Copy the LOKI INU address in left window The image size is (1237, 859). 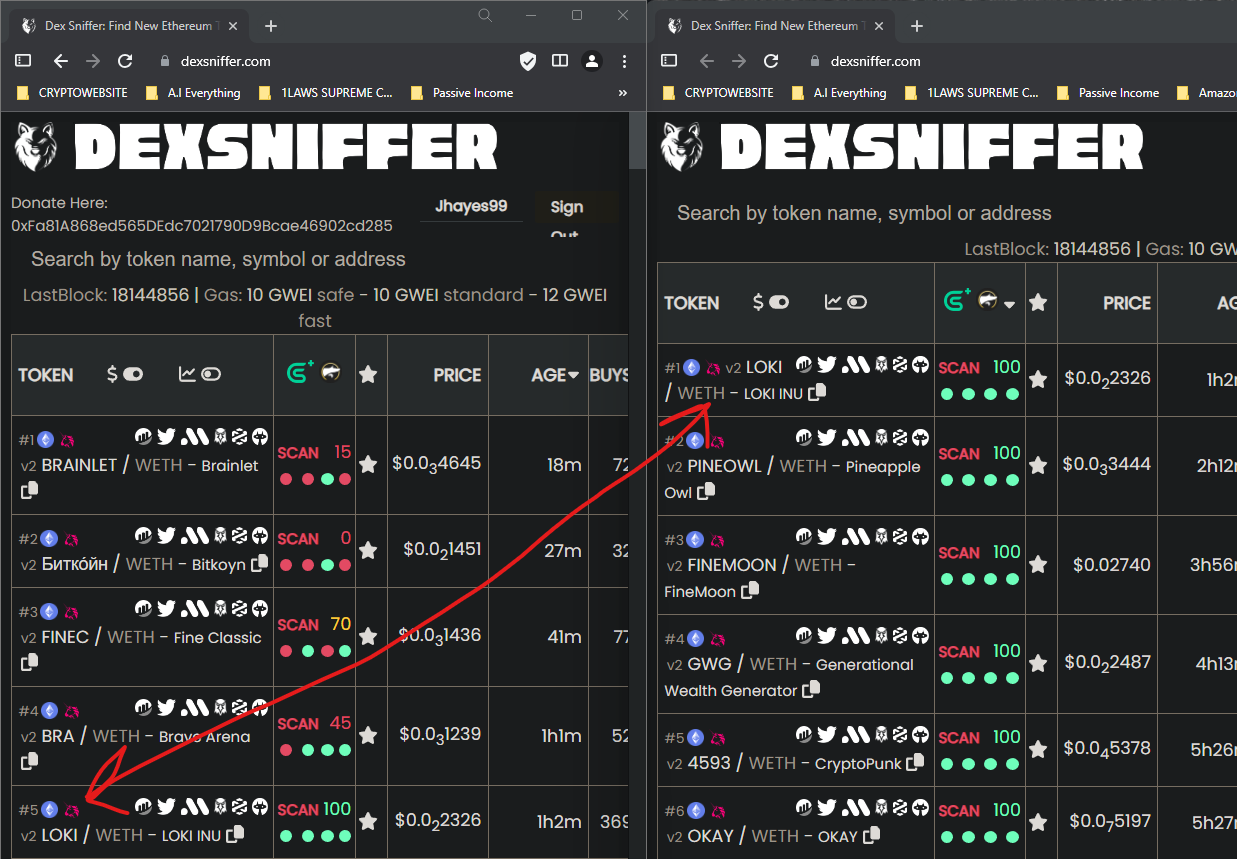(x=235, y=834)
